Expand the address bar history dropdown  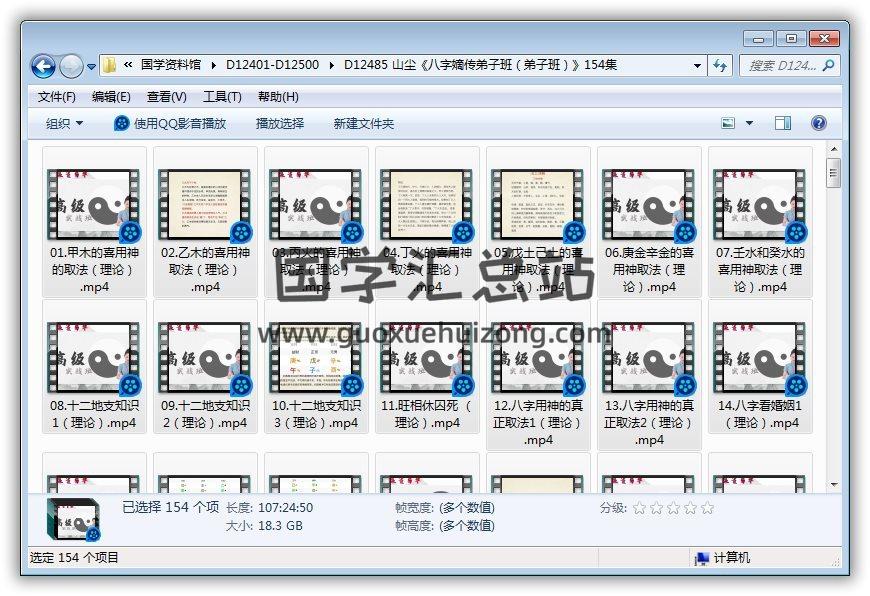[698, 66]
